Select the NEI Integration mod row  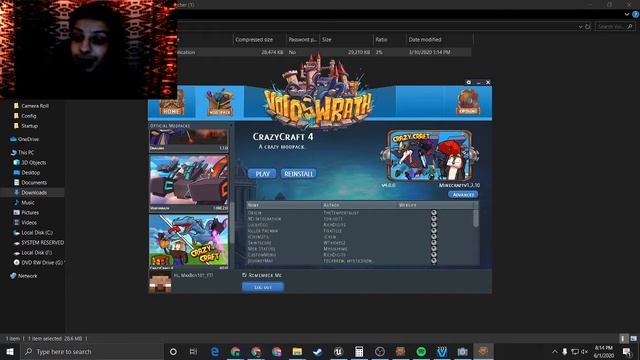click(x=359, y=219)
